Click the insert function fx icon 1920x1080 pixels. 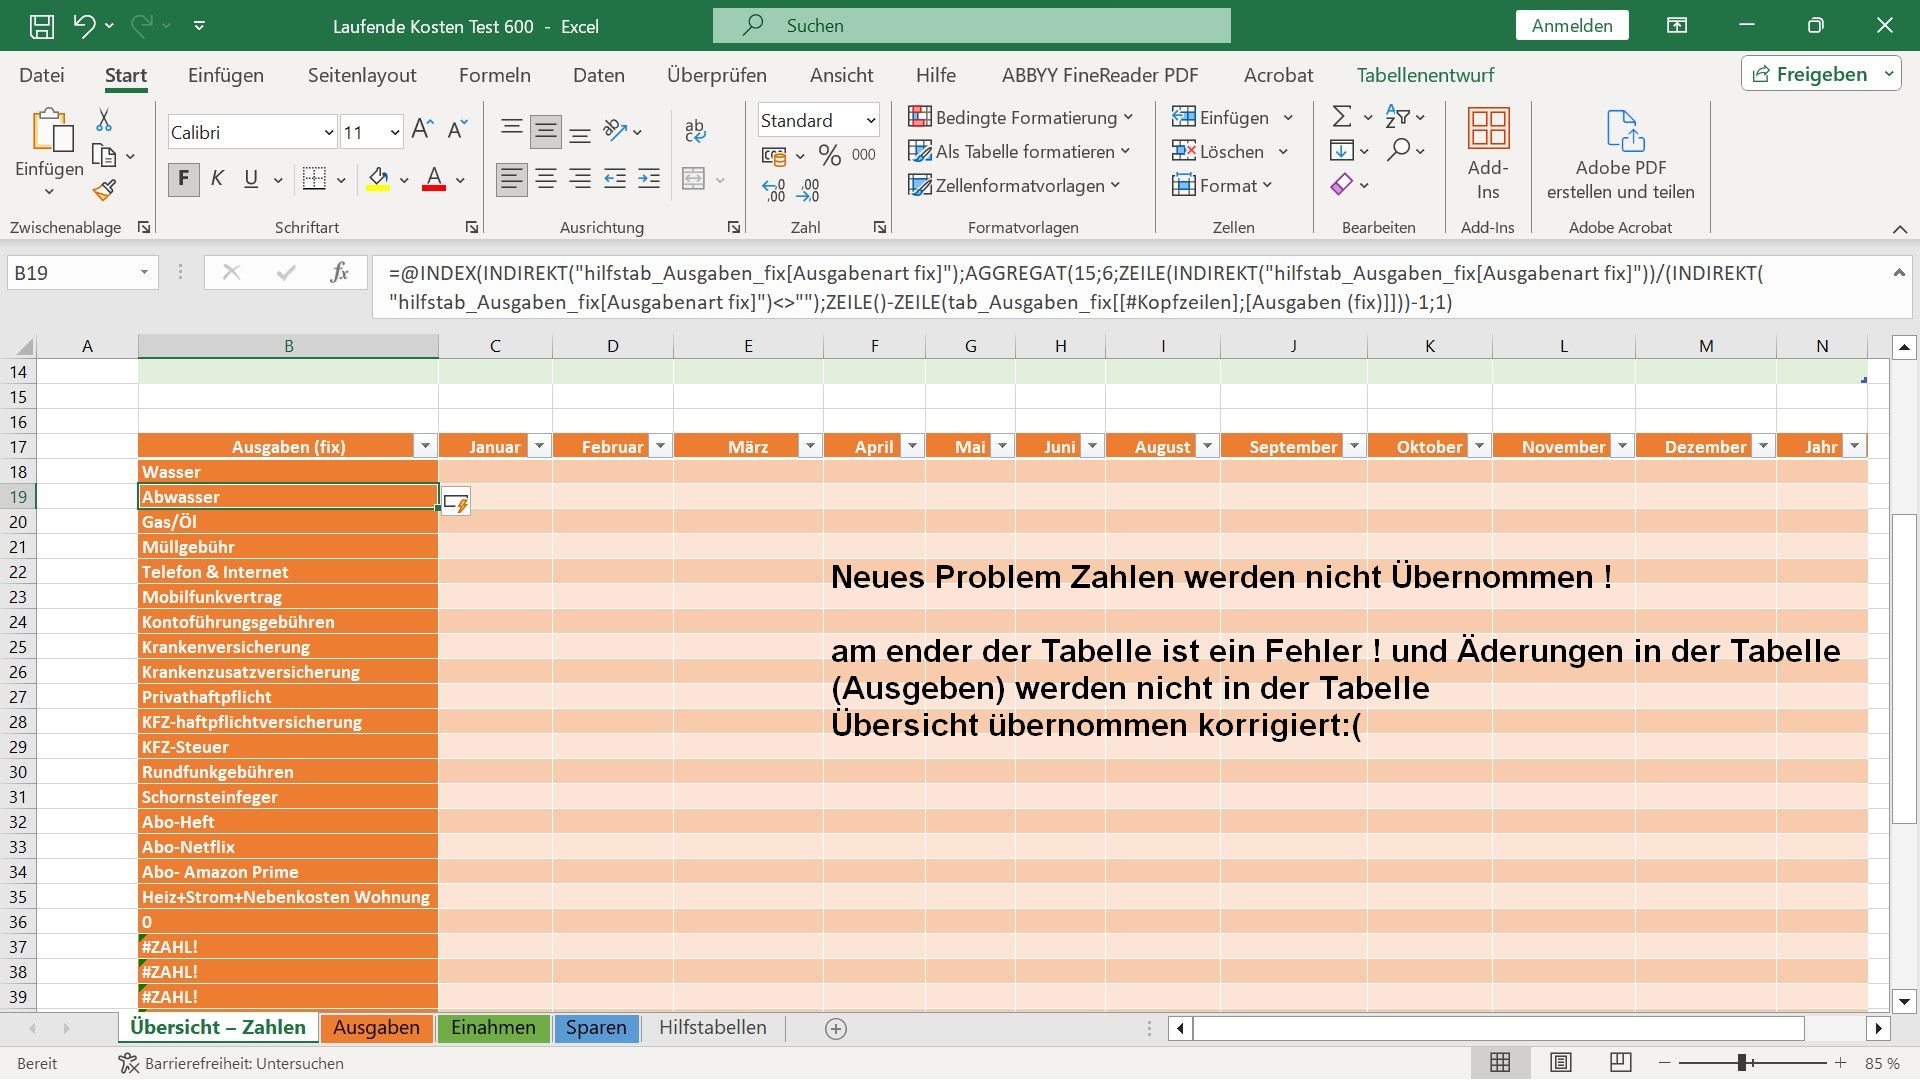coord(339,273)
